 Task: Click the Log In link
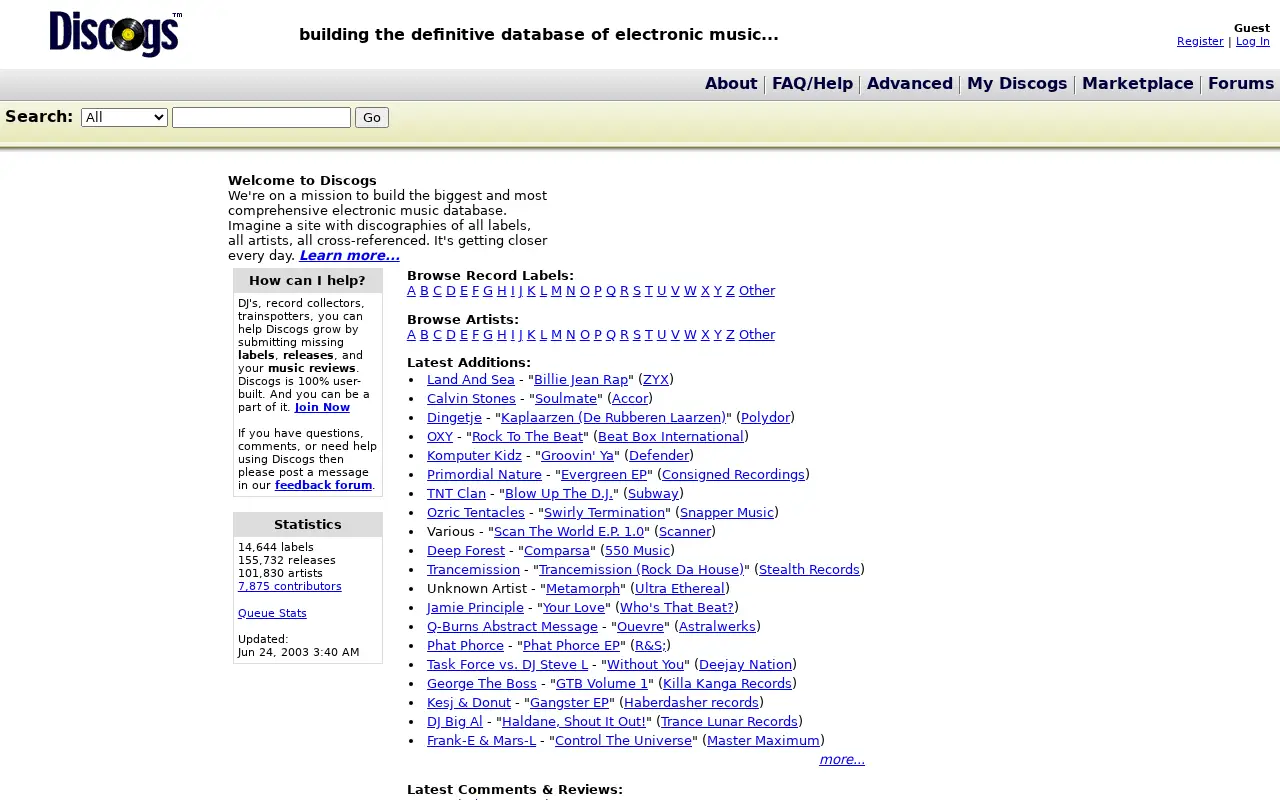coord(1253,41)
